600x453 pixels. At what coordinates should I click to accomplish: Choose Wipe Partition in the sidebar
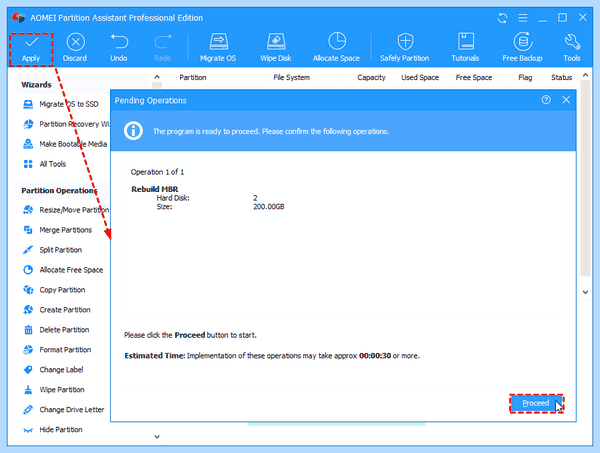pyautogui.click(x=54, y=389)
